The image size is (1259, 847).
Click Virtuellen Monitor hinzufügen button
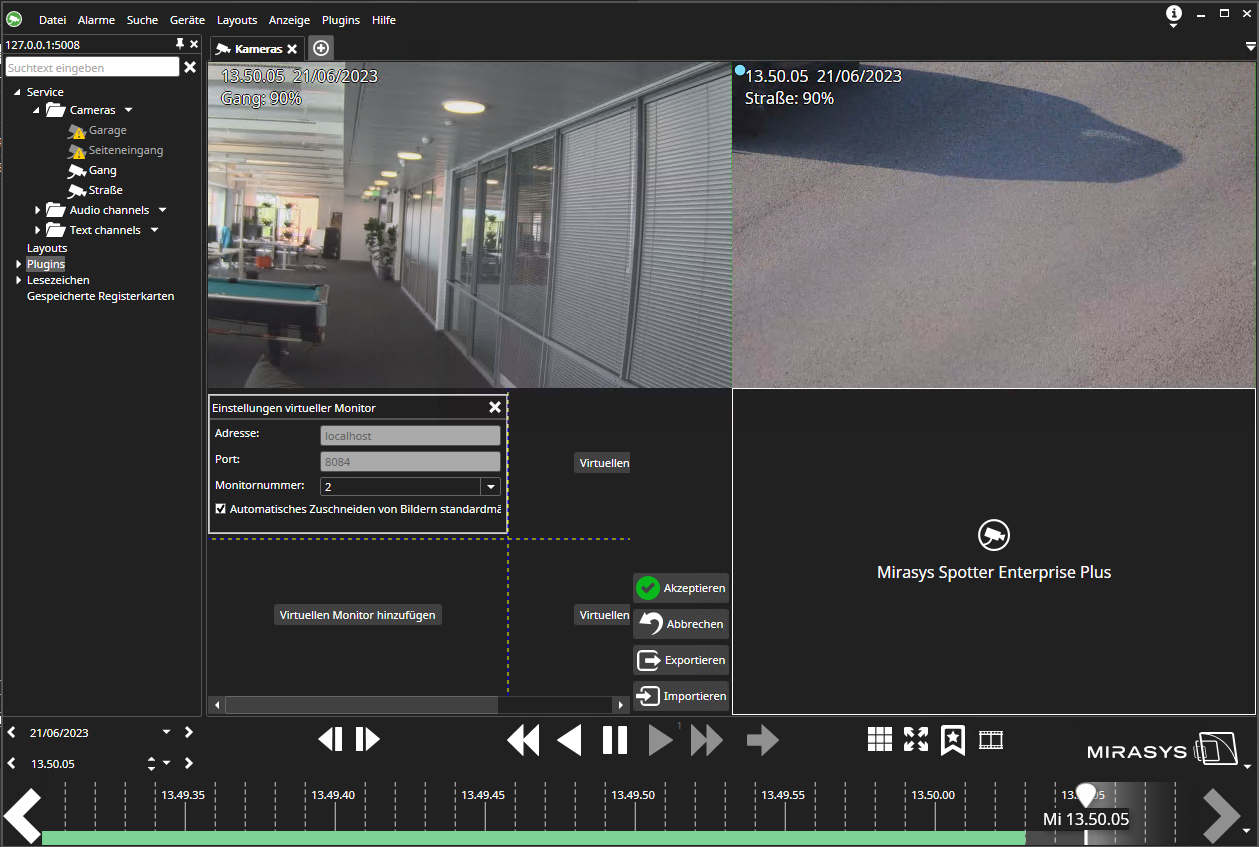(x=357, y=615)
